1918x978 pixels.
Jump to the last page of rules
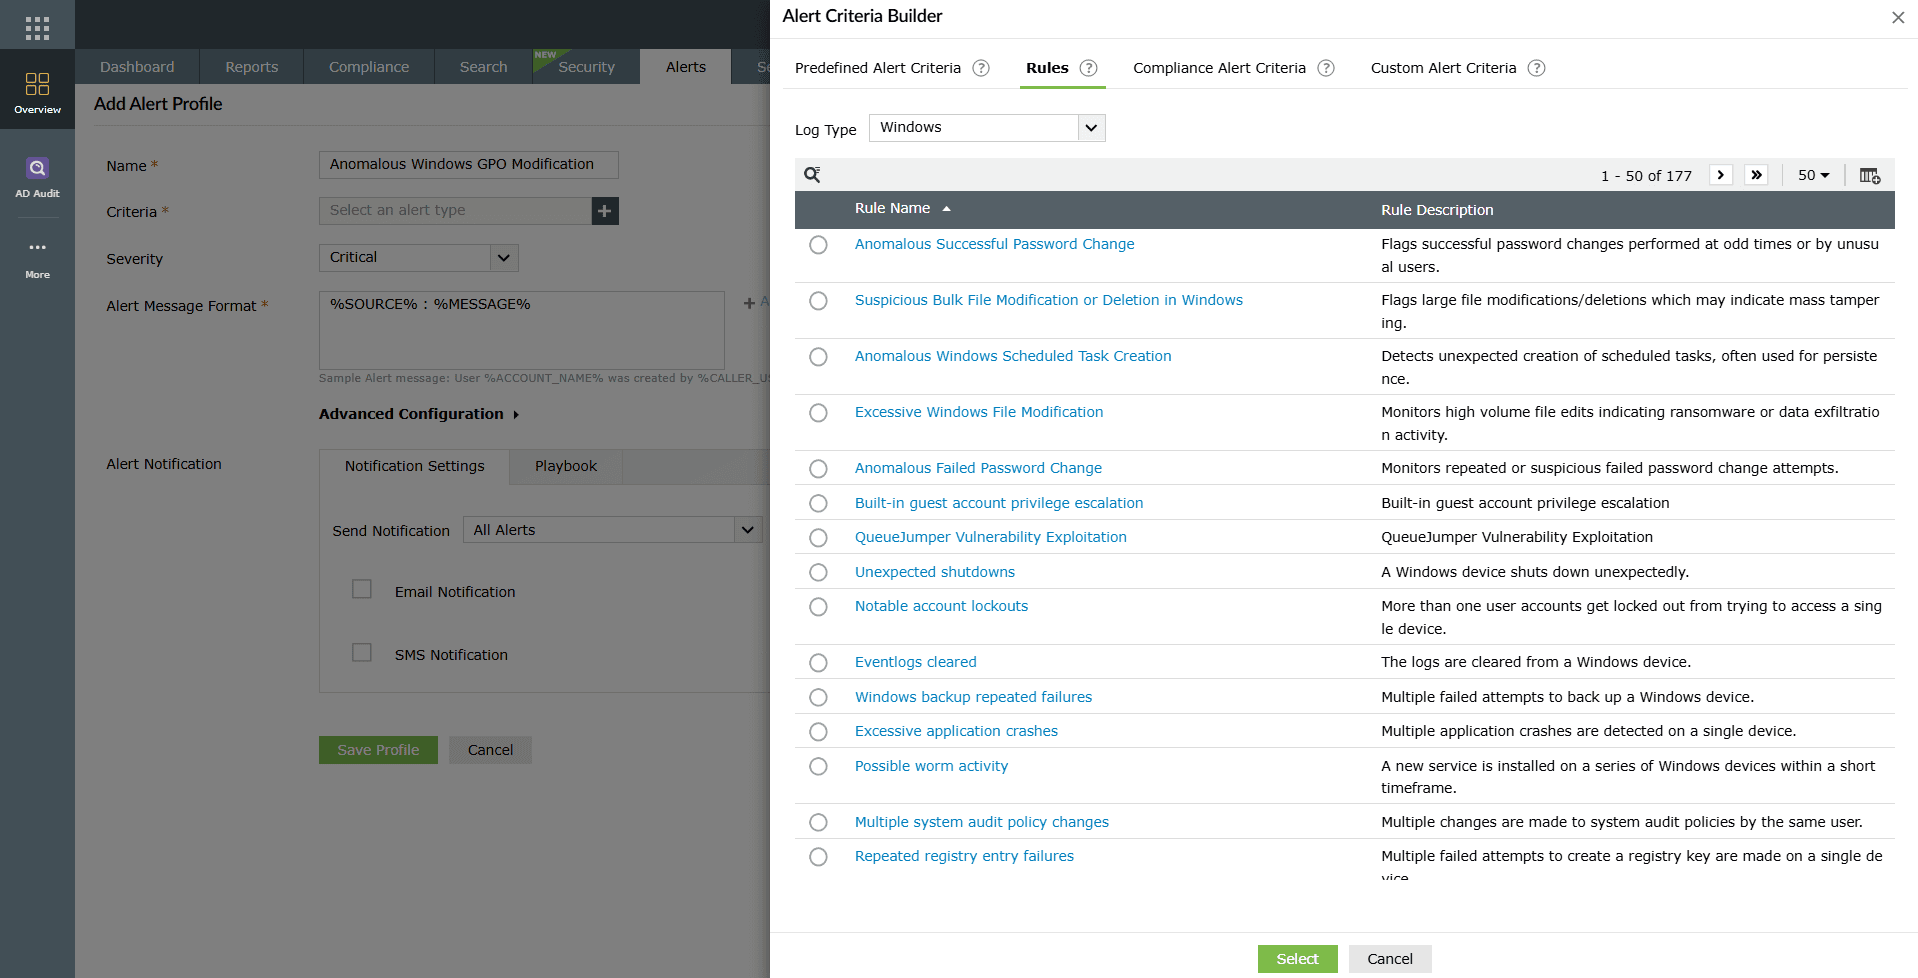coord(1756,175)
